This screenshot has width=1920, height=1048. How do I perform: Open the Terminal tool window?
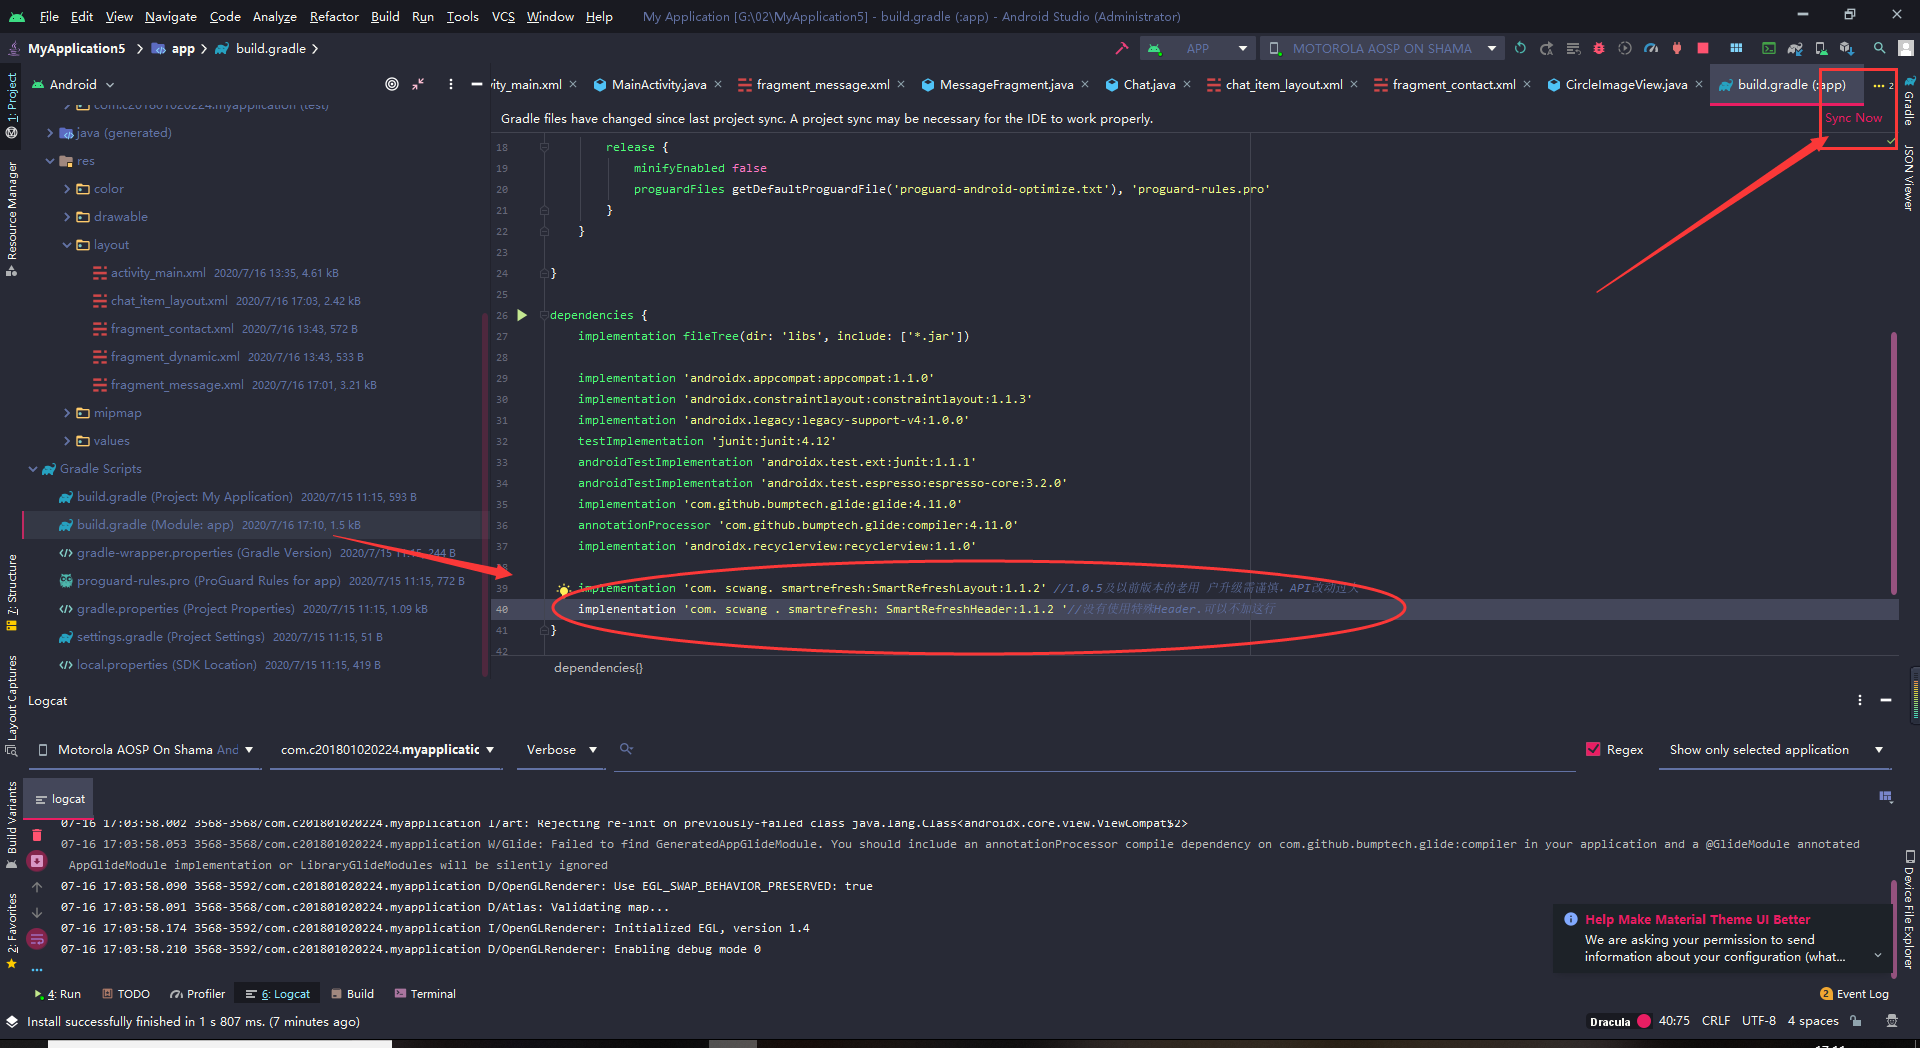point(425,993)
